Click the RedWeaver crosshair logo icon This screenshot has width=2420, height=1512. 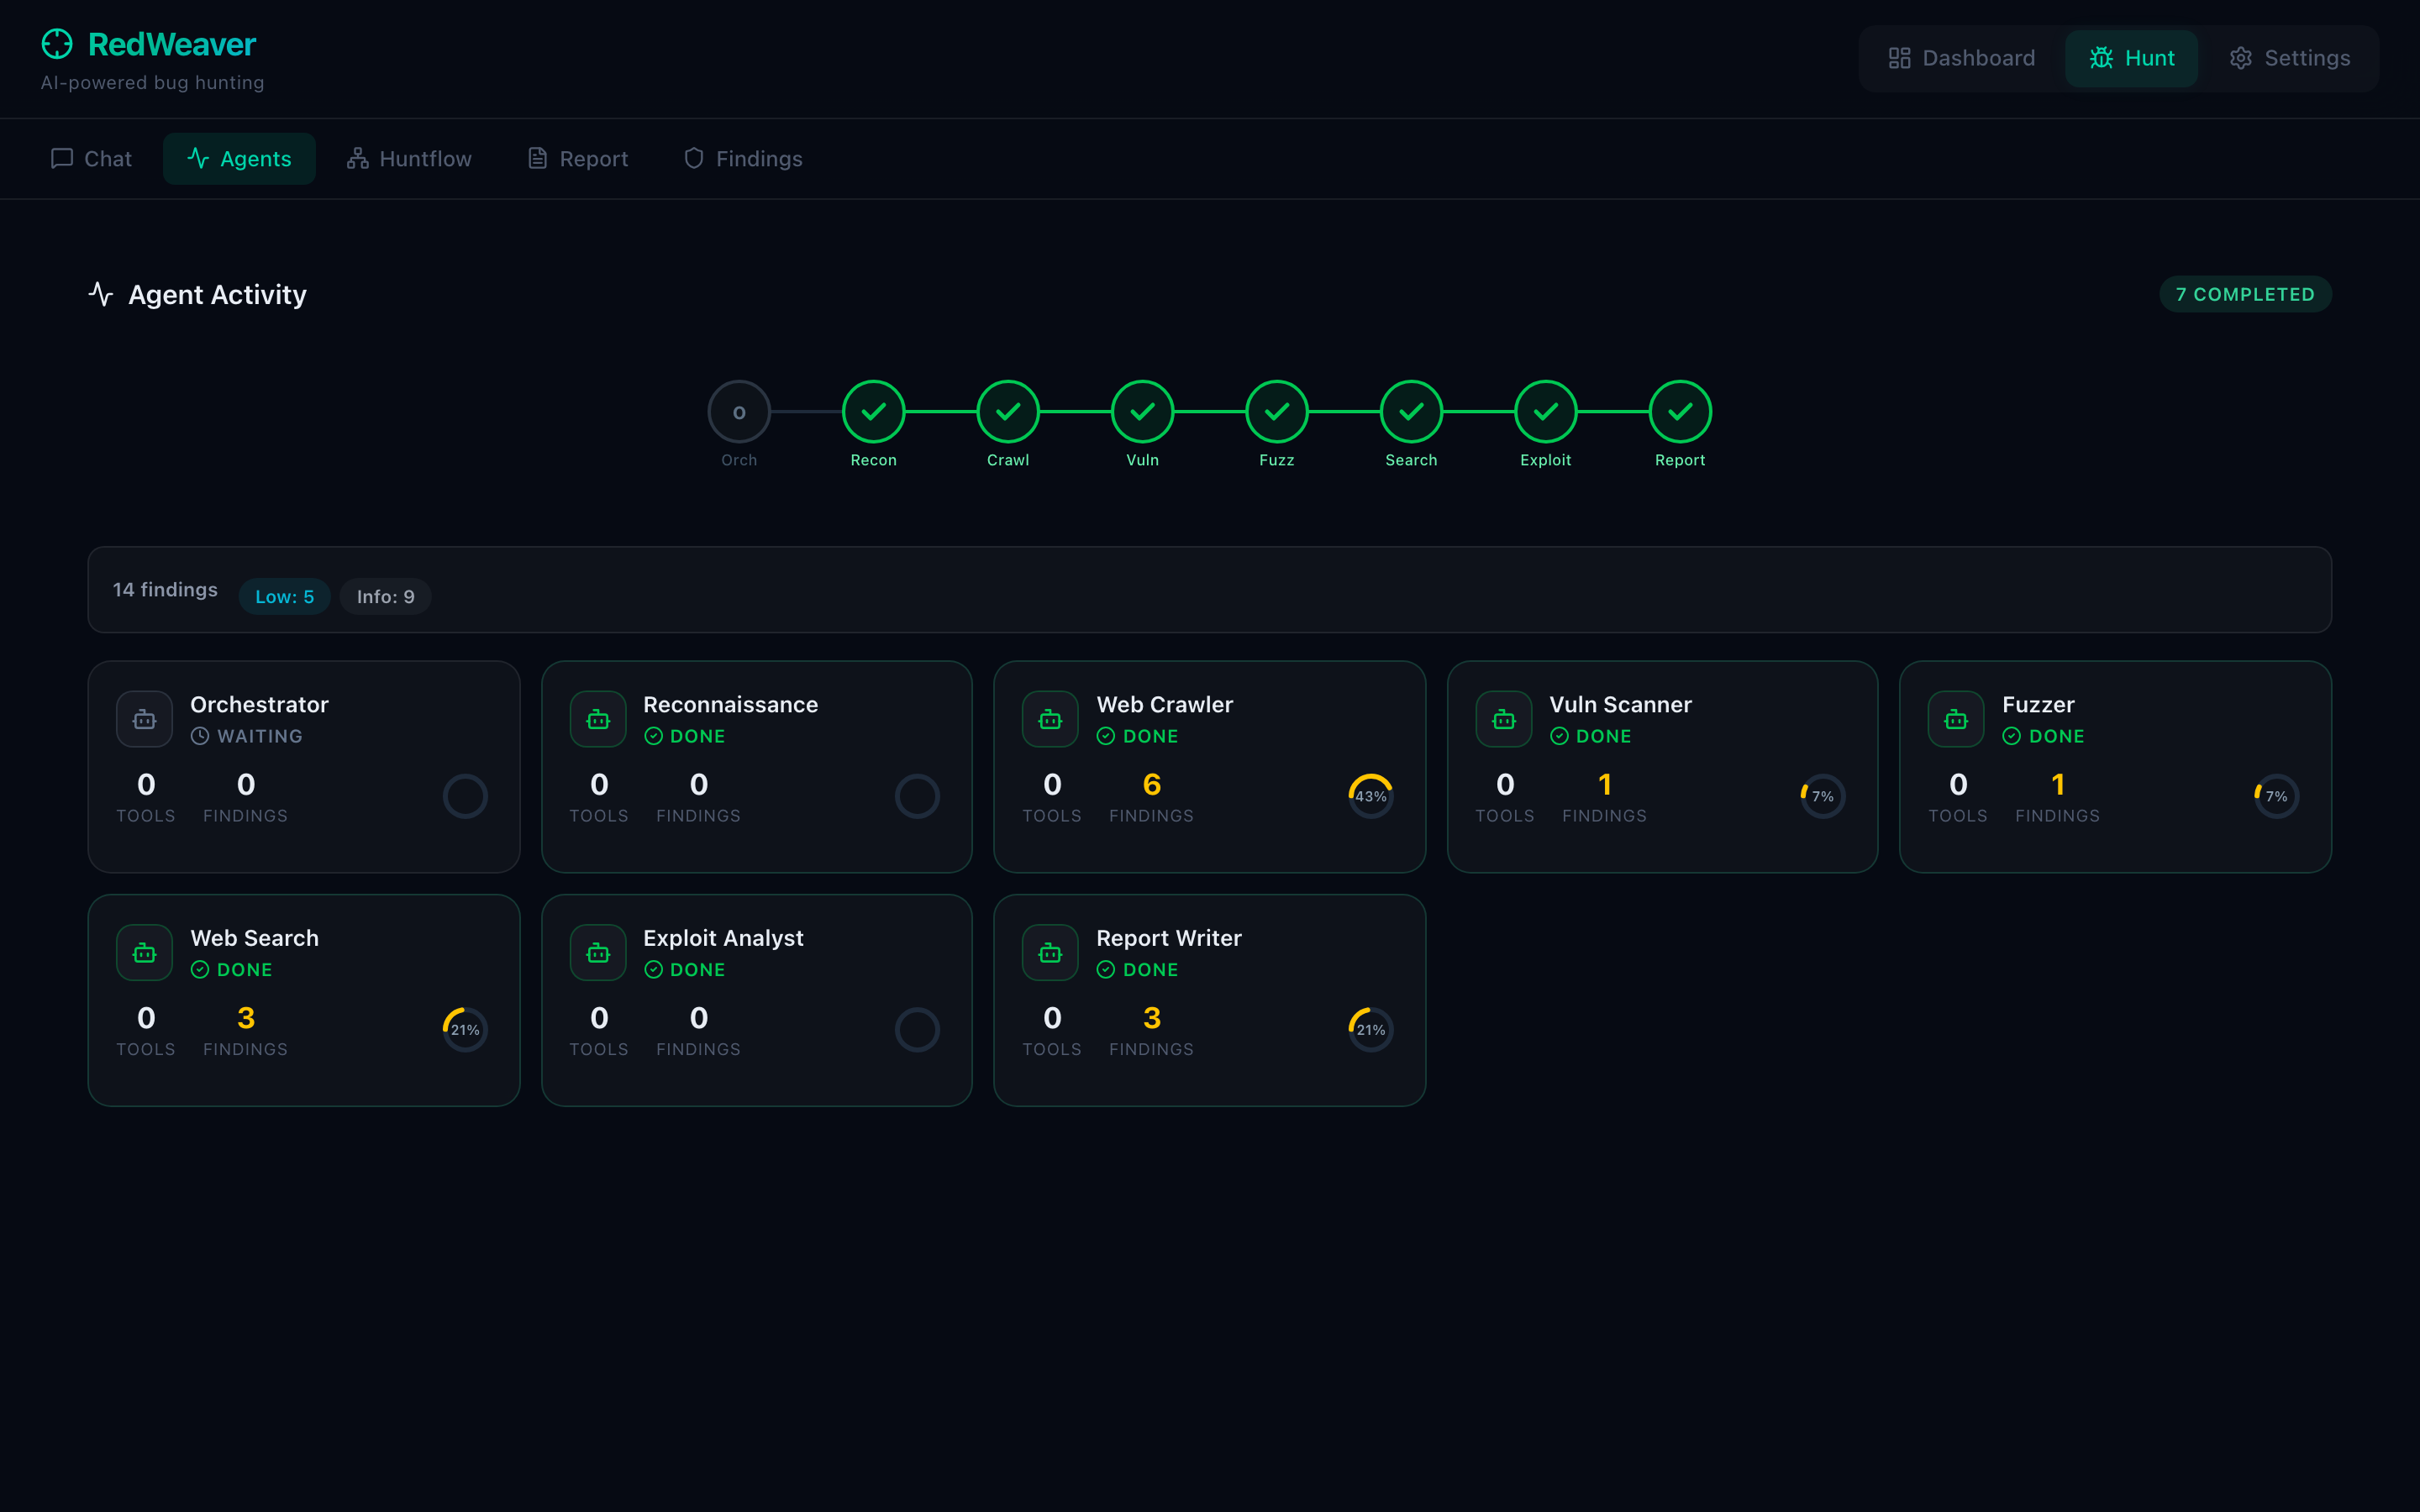click(57, 44)
